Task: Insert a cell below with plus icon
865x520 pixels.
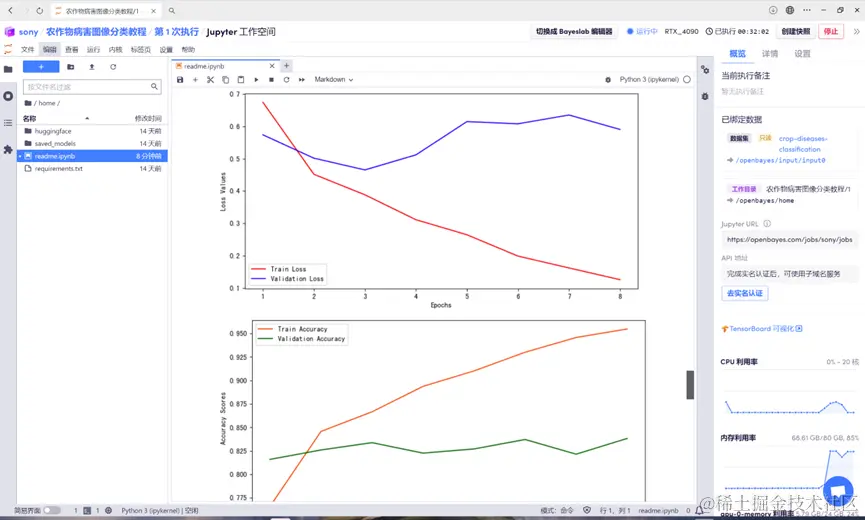Action: pyautogui.click(x=195, y=79)
